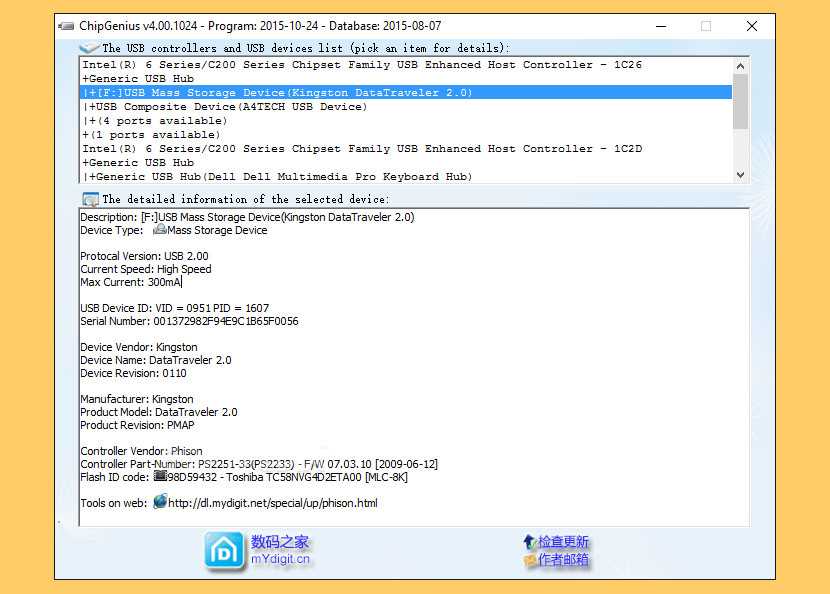
Task: Click the globe icon beside Tools on web
Action: (160, 502)
